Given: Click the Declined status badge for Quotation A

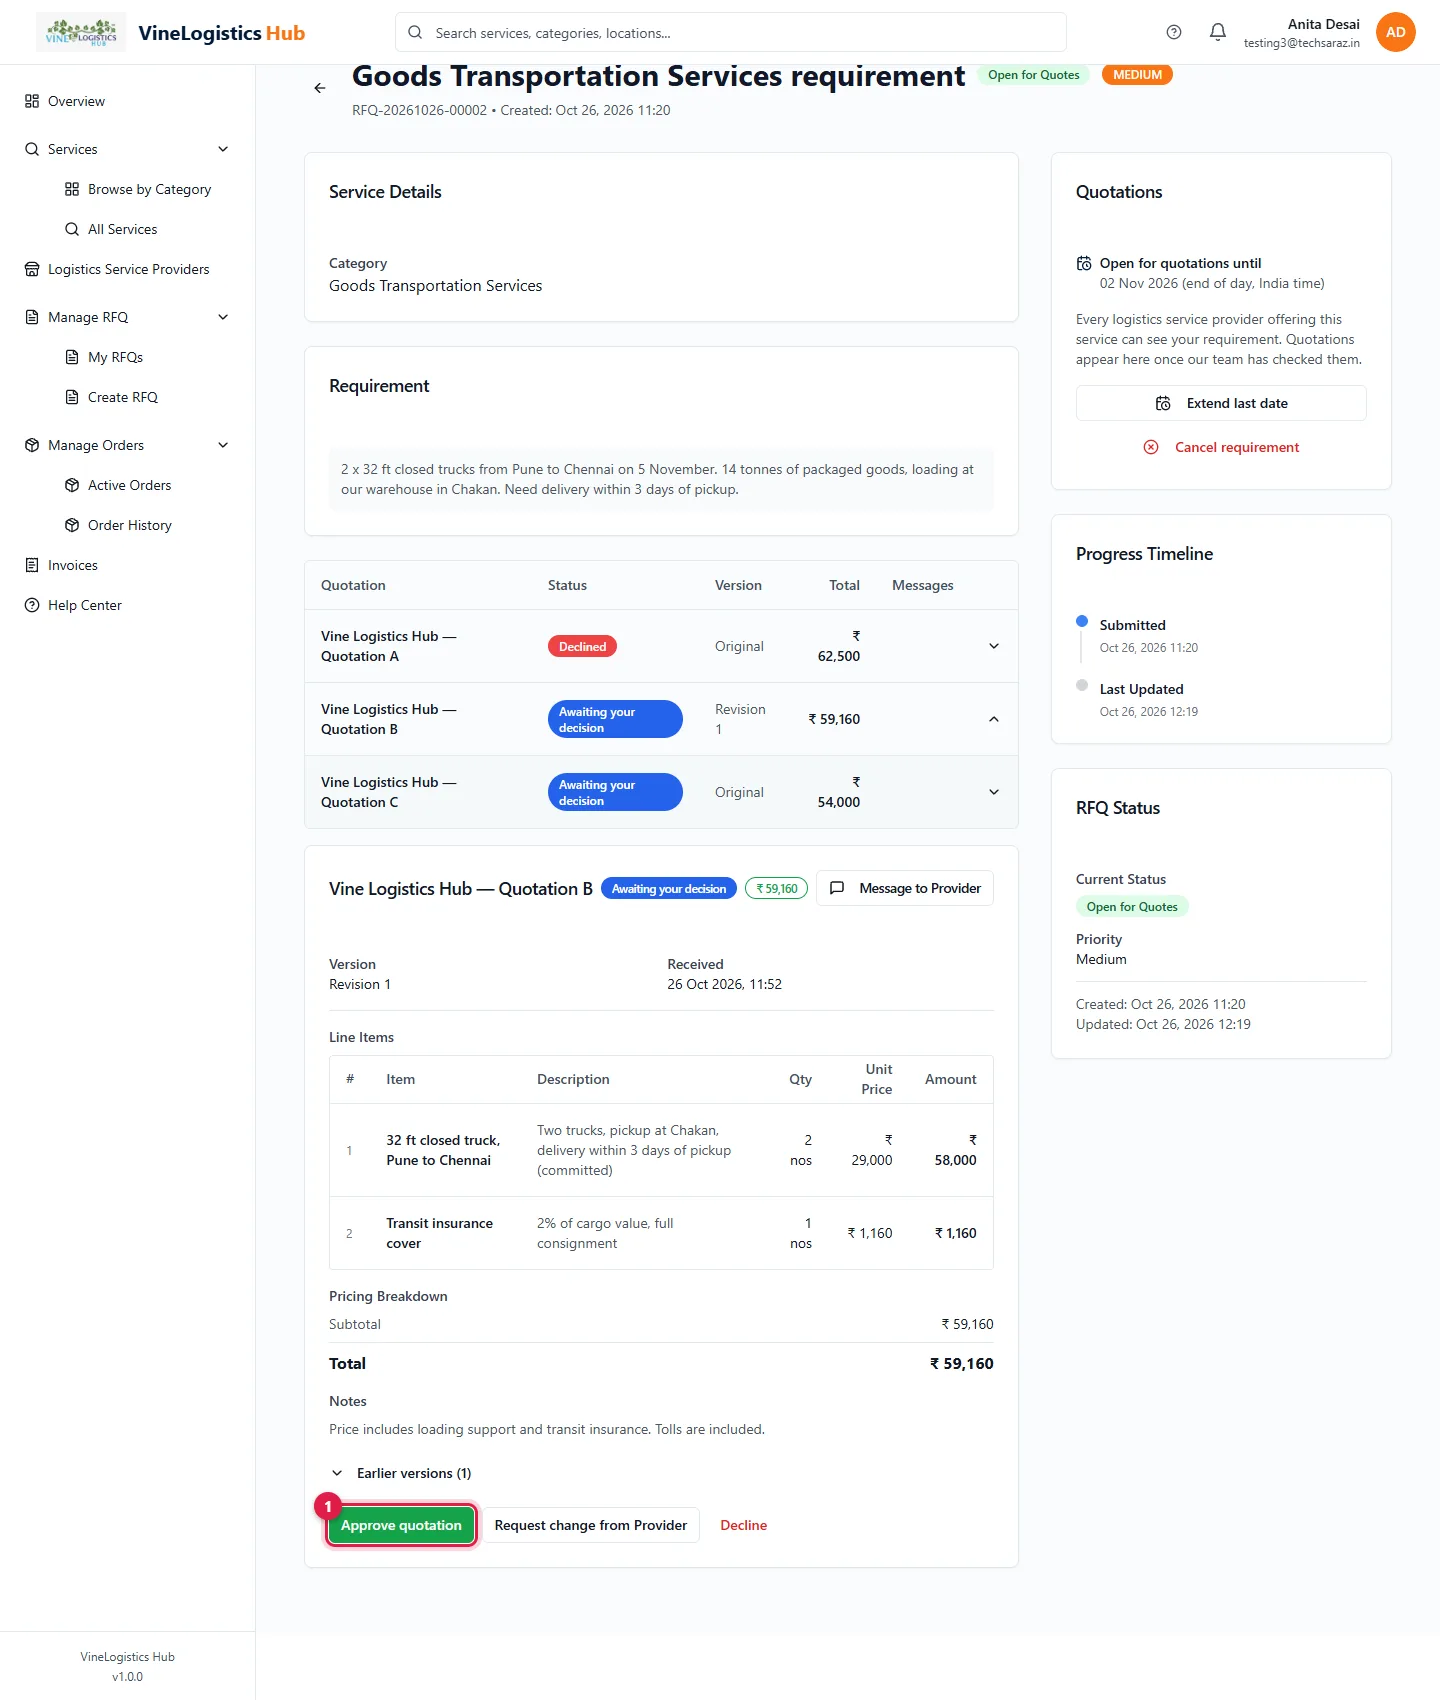Looking at the screenshot, I should (x=582, y=646).
